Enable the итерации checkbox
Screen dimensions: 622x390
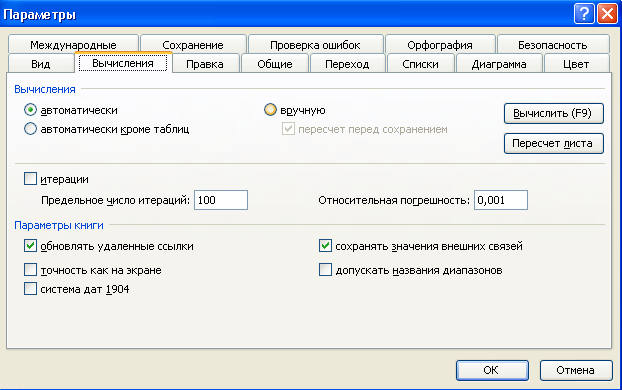[31, 179]
